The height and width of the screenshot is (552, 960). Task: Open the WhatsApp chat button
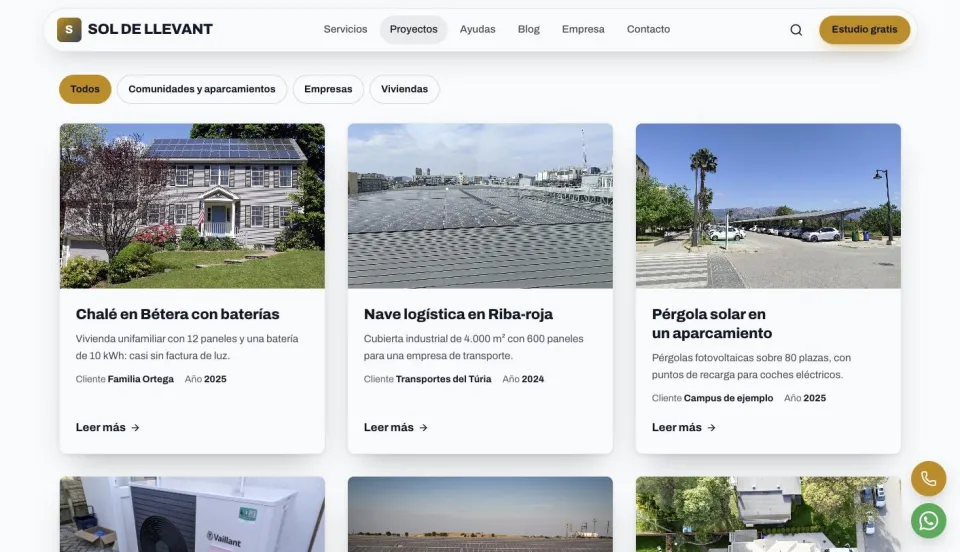[x=928, y=521]
